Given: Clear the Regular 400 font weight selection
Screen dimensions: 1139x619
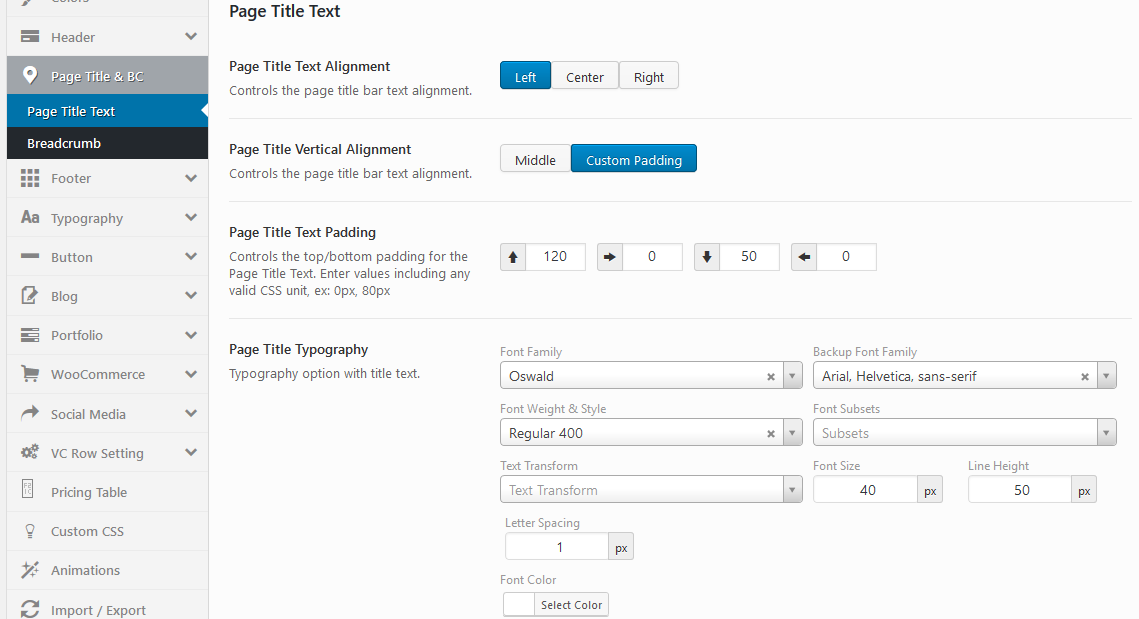Looking at the screenshot, I should point(771,434).
